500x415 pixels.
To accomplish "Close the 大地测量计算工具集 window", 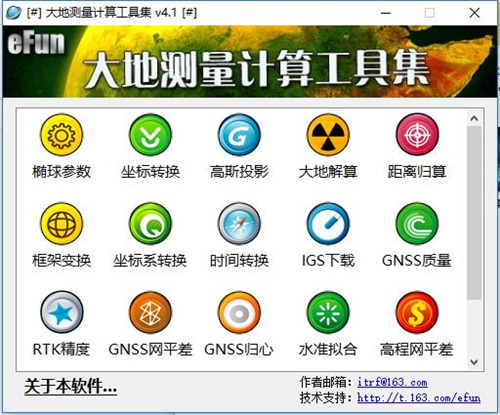I will pos(474,13).
